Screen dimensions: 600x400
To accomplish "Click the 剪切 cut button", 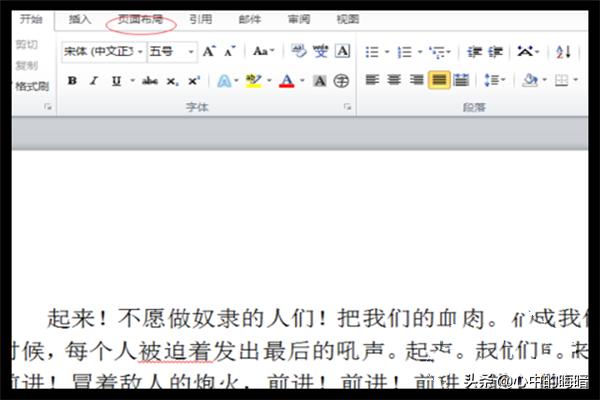I will click(x=27, y=45).
